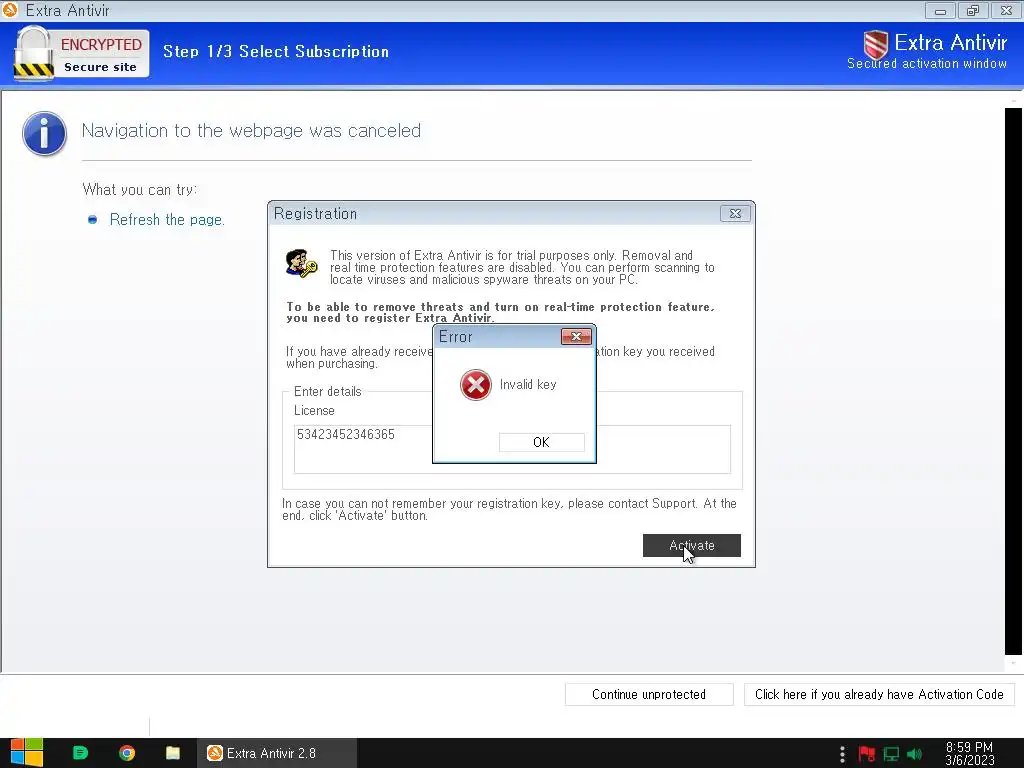This screenshot has width=1024, height=768.
Task: Launch Google Chrome from taskbar
Action: (x=127, y=753)
